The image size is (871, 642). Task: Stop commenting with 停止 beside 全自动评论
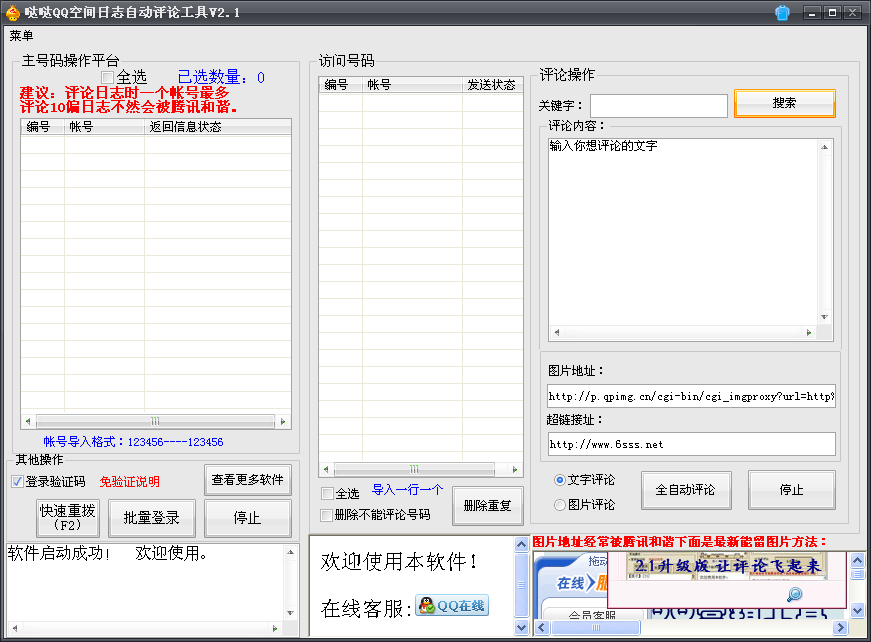coord(792,490)
